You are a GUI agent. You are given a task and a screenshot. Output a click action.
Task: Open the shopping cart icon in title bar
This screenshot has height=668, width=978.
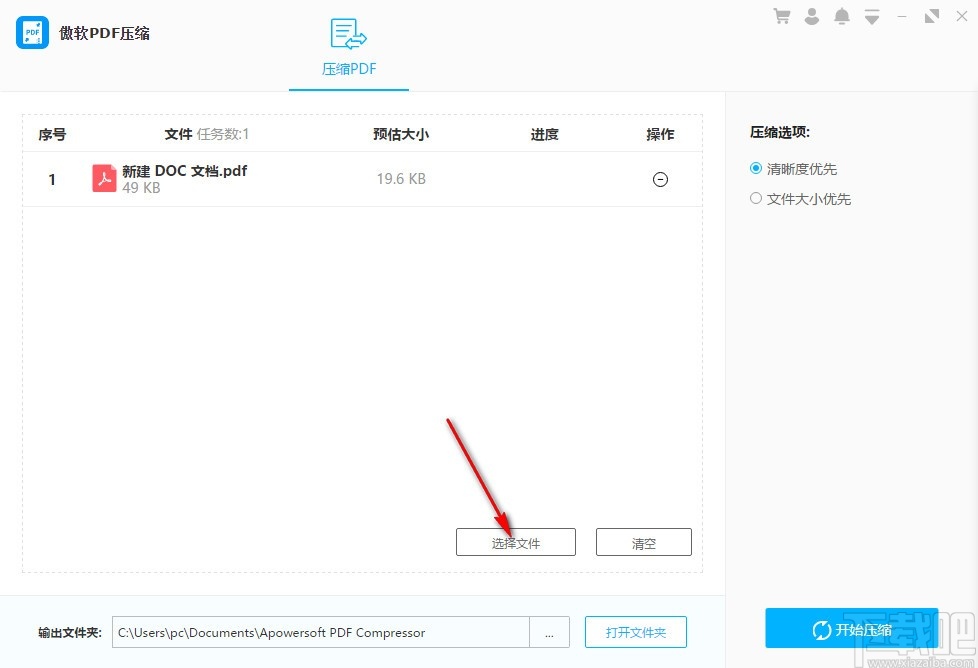(781, 16)
